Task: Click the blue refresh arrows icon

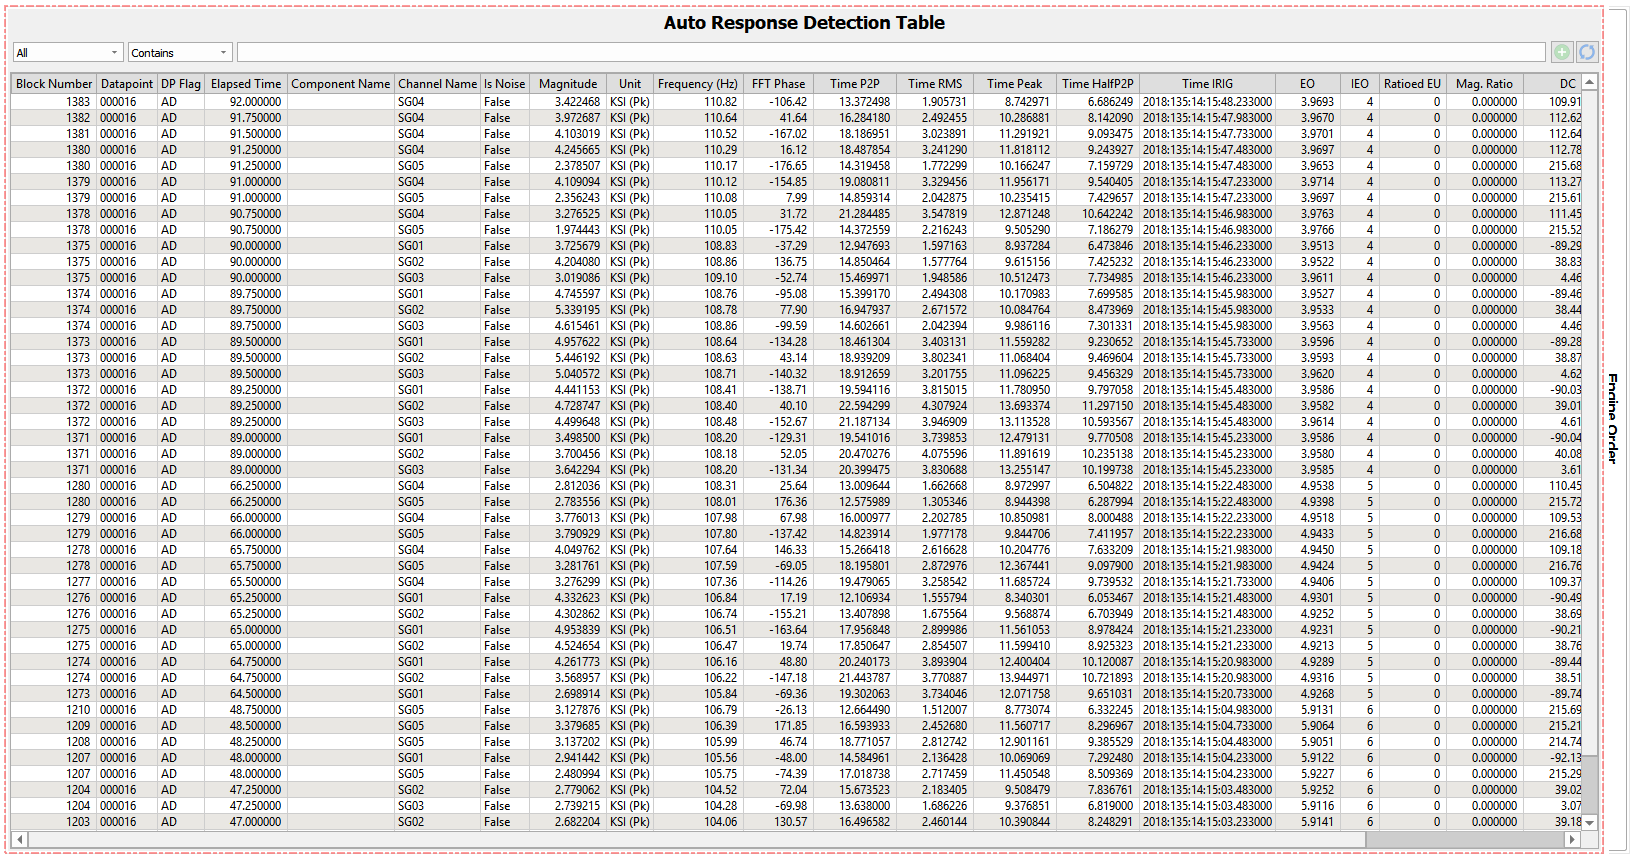Action: click(1587, 52)
